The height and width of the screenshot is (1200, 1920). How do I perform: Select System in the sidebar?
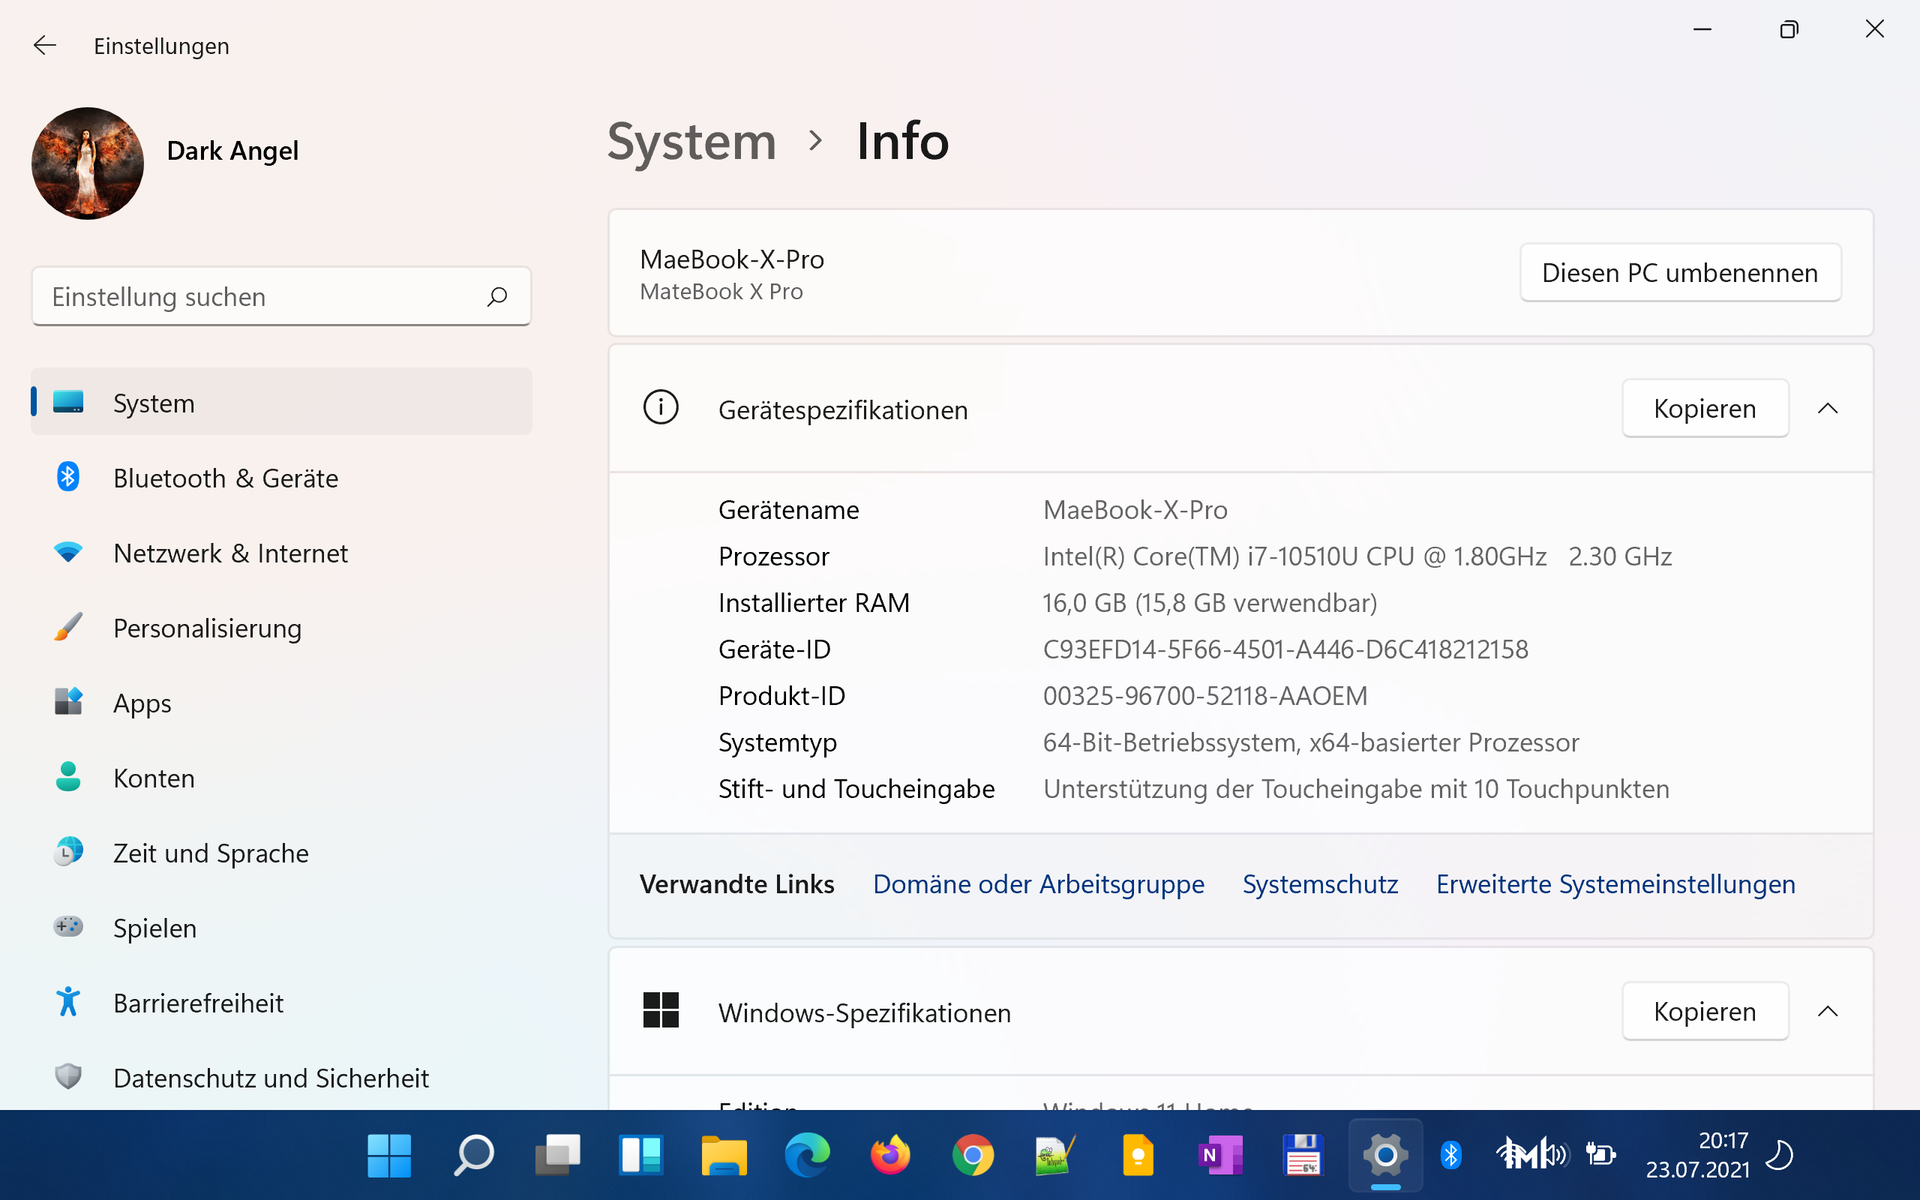click(x=281, y=402)
